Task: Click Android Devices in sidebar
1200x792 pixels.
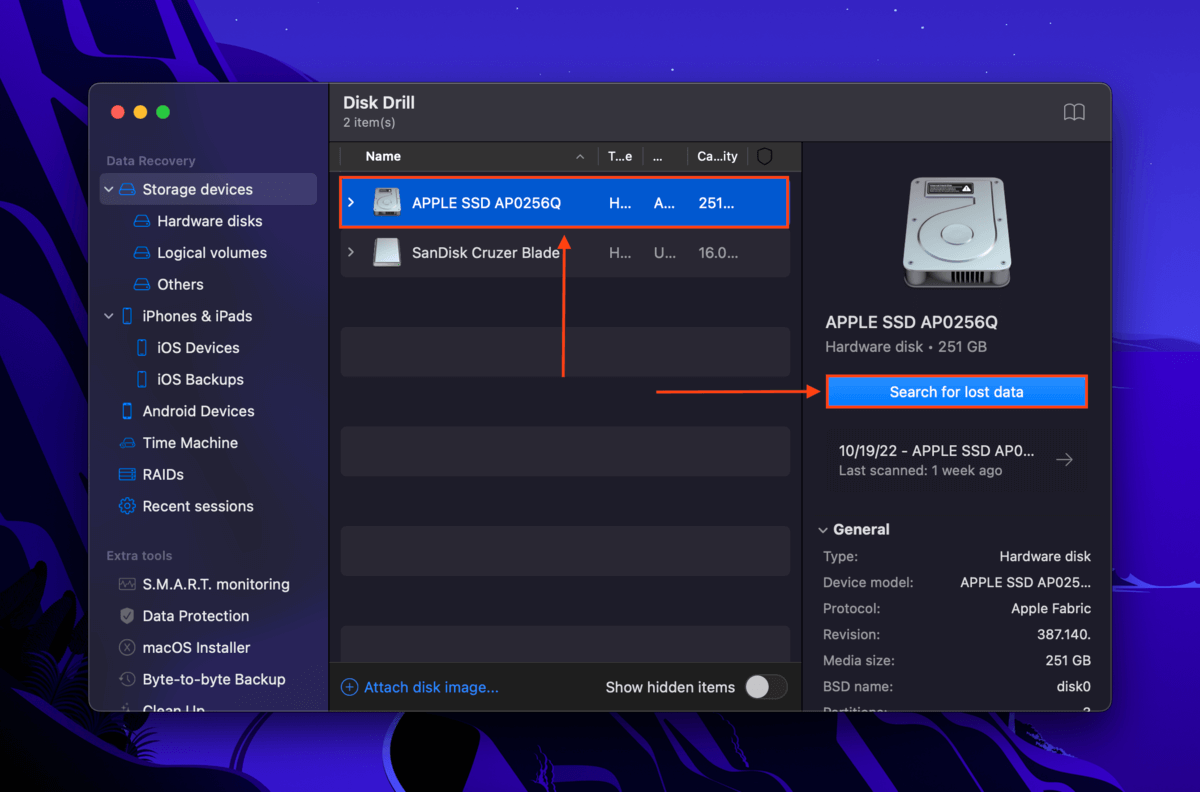Action: tap(198, 411)
